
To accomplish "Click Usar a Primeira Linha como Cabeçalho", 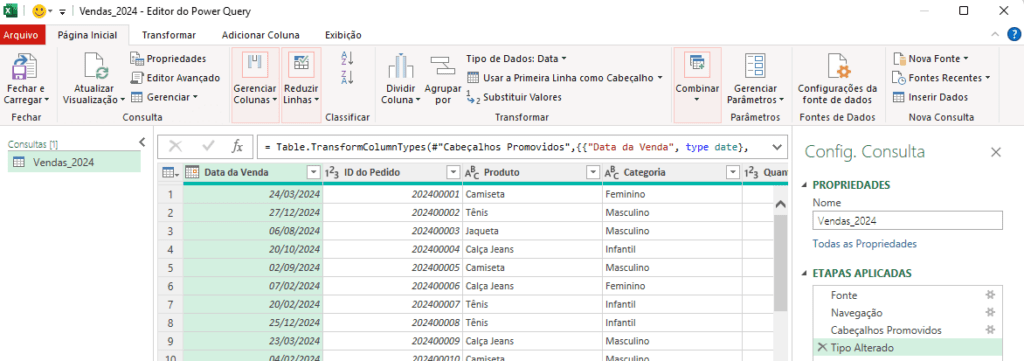I will coord(564,78).
